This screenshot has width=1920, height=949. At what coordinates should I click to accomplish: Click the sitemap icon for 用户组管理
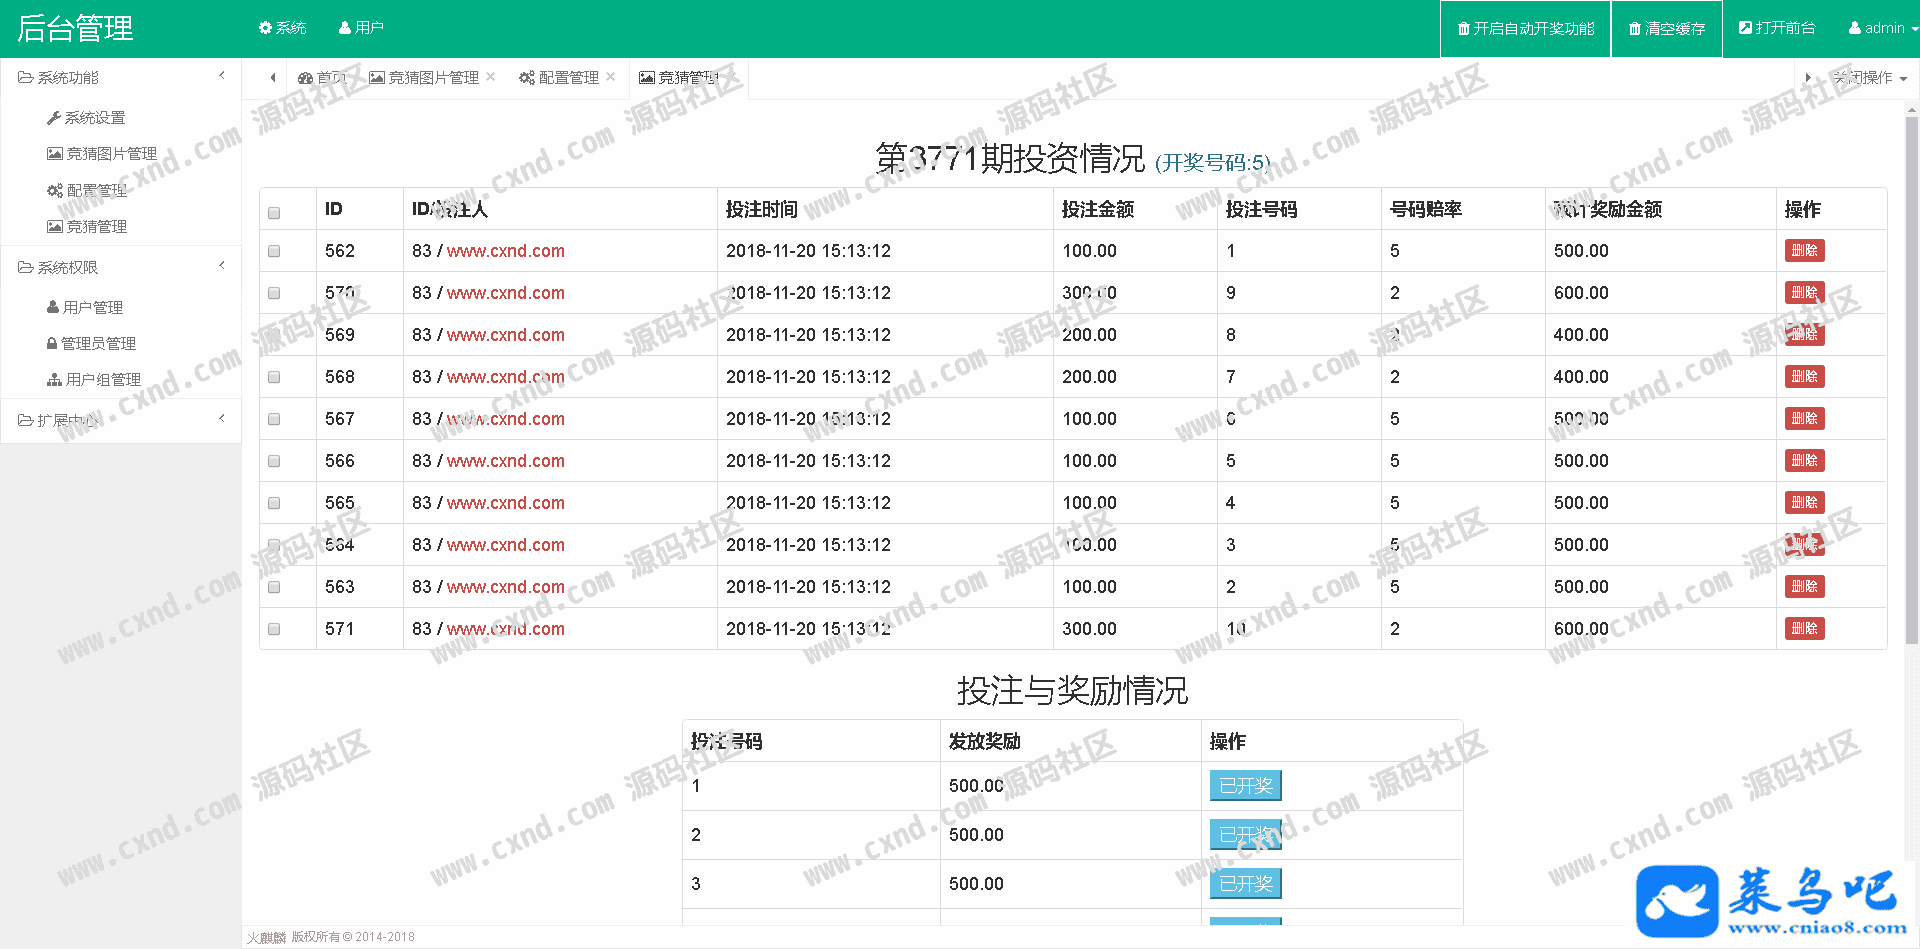[55, 380]
